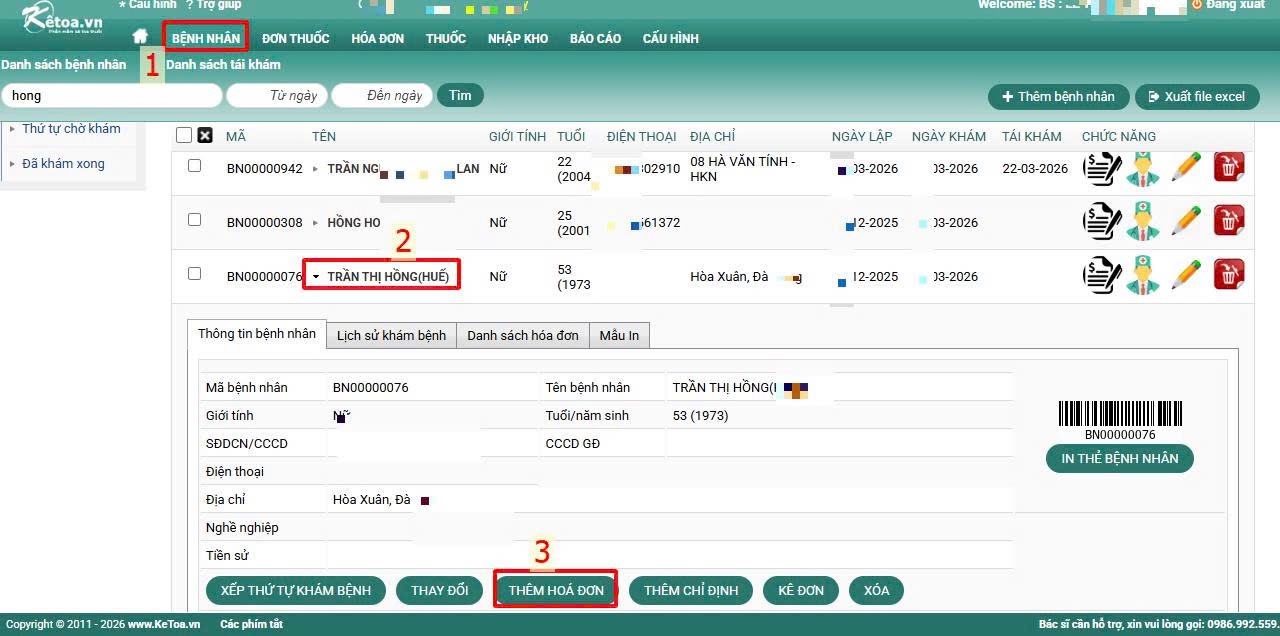Switch to 'Lịch sử khám bệnh' tab
Viewport: 1280px width, 636px height.
pos(391,336)
